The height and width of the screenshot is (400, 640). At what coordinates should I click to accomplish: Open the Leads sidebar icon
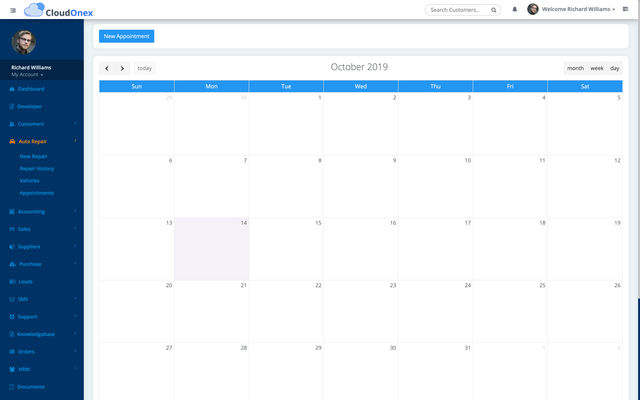pyautogui.click(x=12, y=282)
